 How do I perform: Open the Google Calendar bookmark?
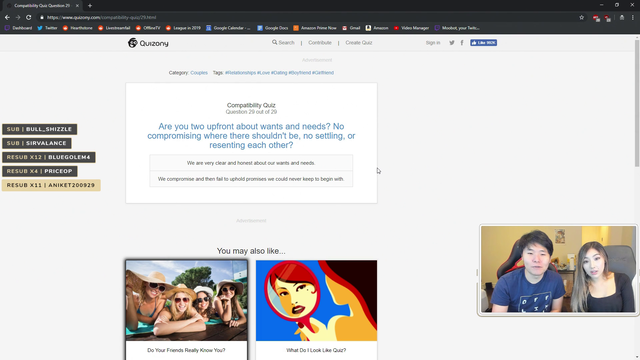coord(228,28)
